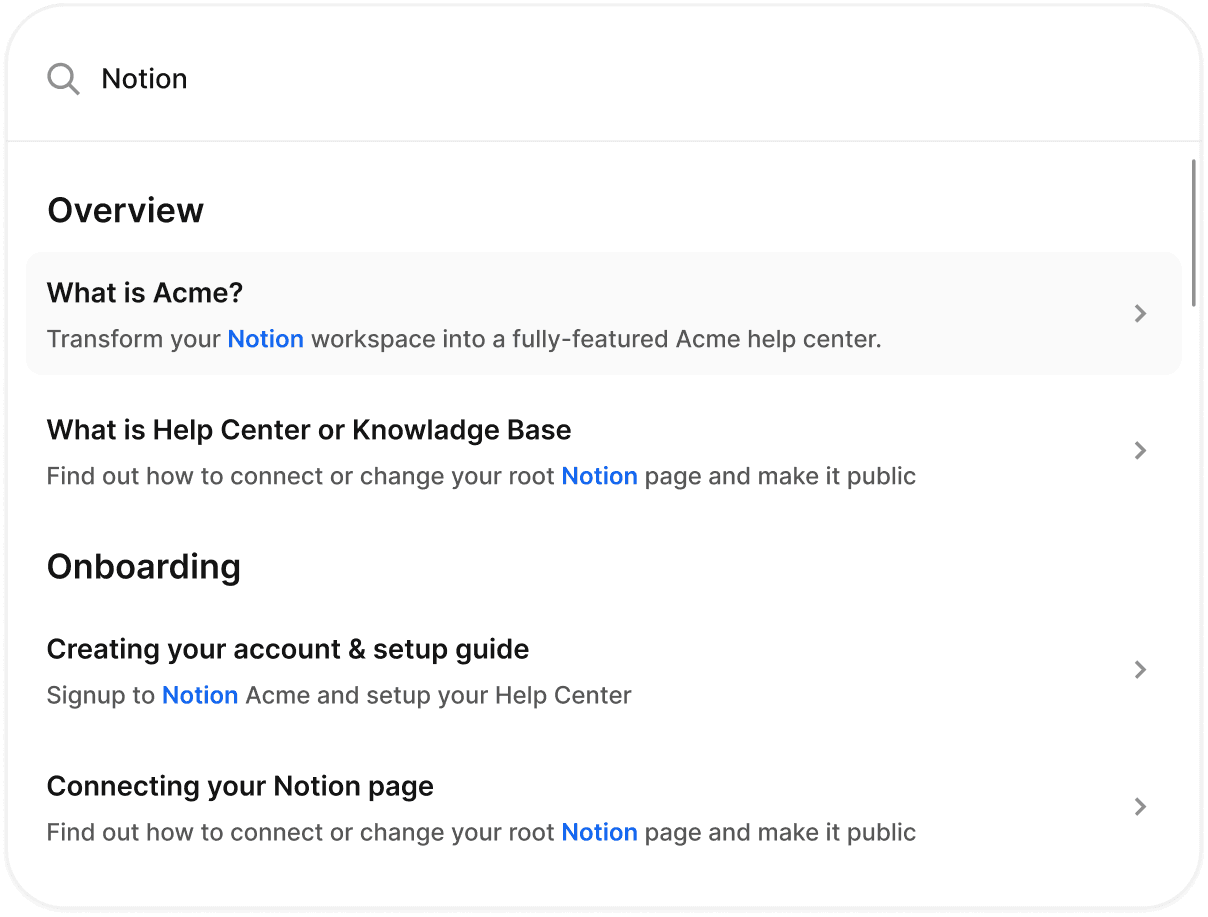Expand the chevron next to 'What is Acme?'
Viewport: 1208px width, 917px height.
[1140, 313]
